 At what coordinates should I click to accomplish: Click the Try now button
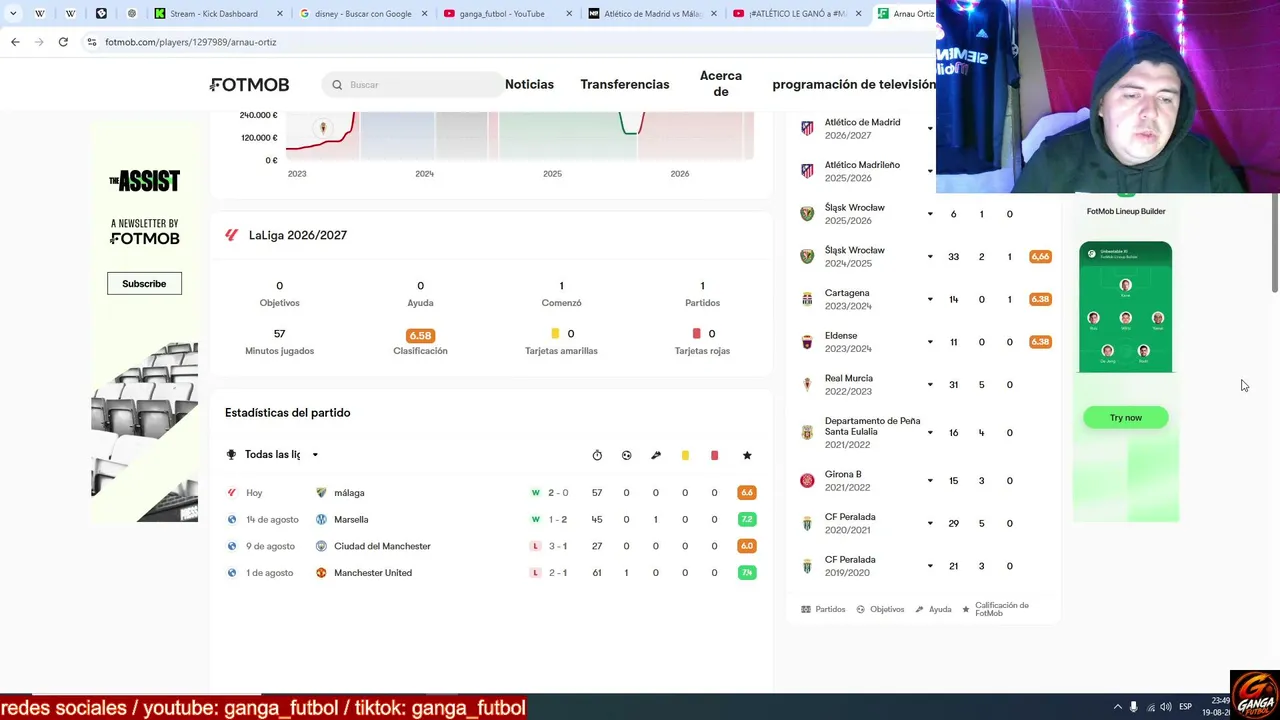pos(1126,418)
